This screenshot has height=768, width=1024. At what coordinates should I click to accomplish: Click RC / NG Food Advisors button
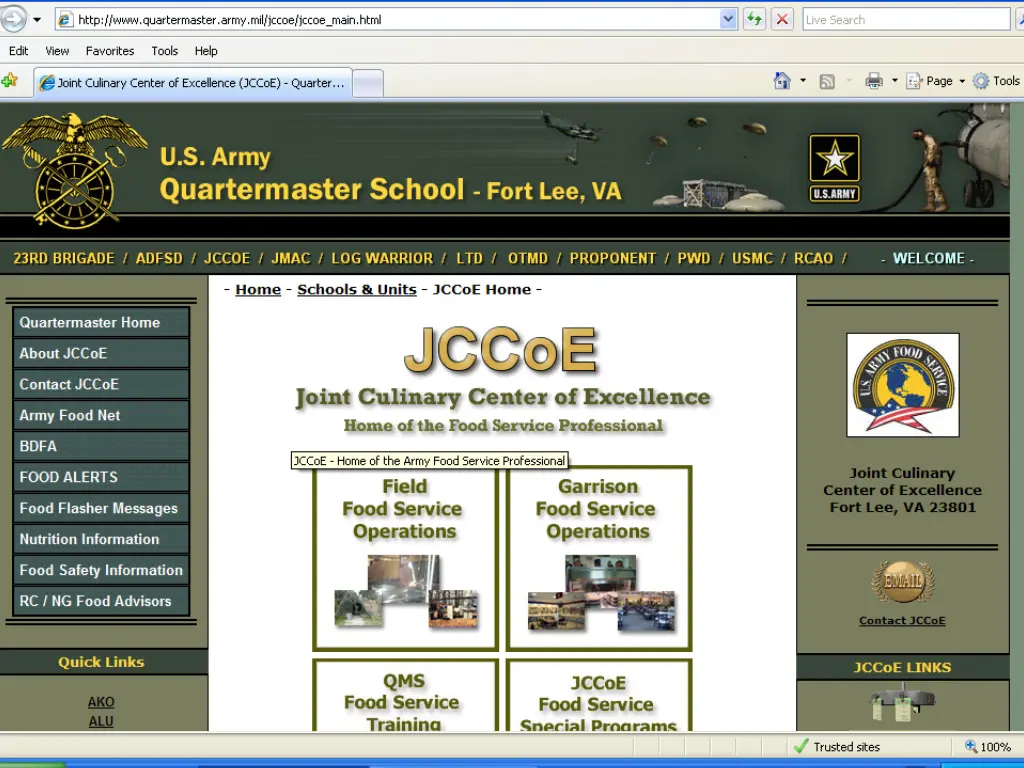coord(101,601)
